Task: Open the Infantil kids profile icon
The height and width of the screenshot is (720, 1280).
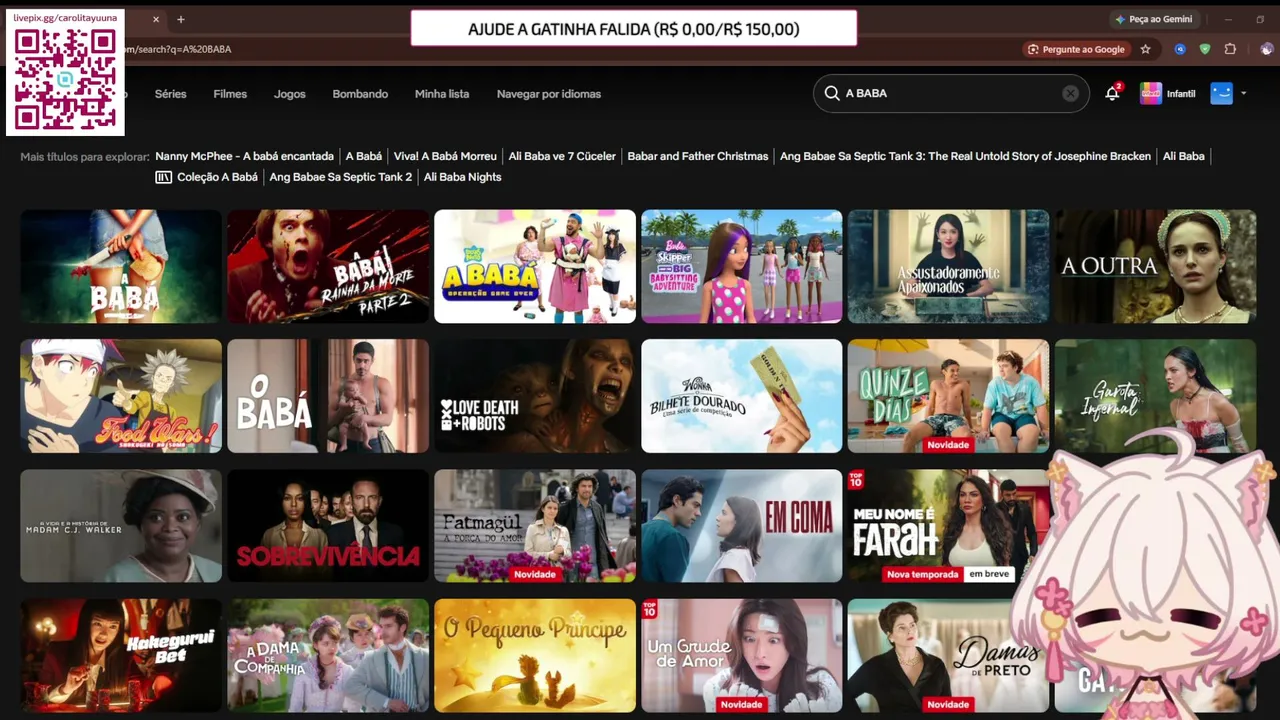Action: pyautogui.click(x=1151, y=93)
